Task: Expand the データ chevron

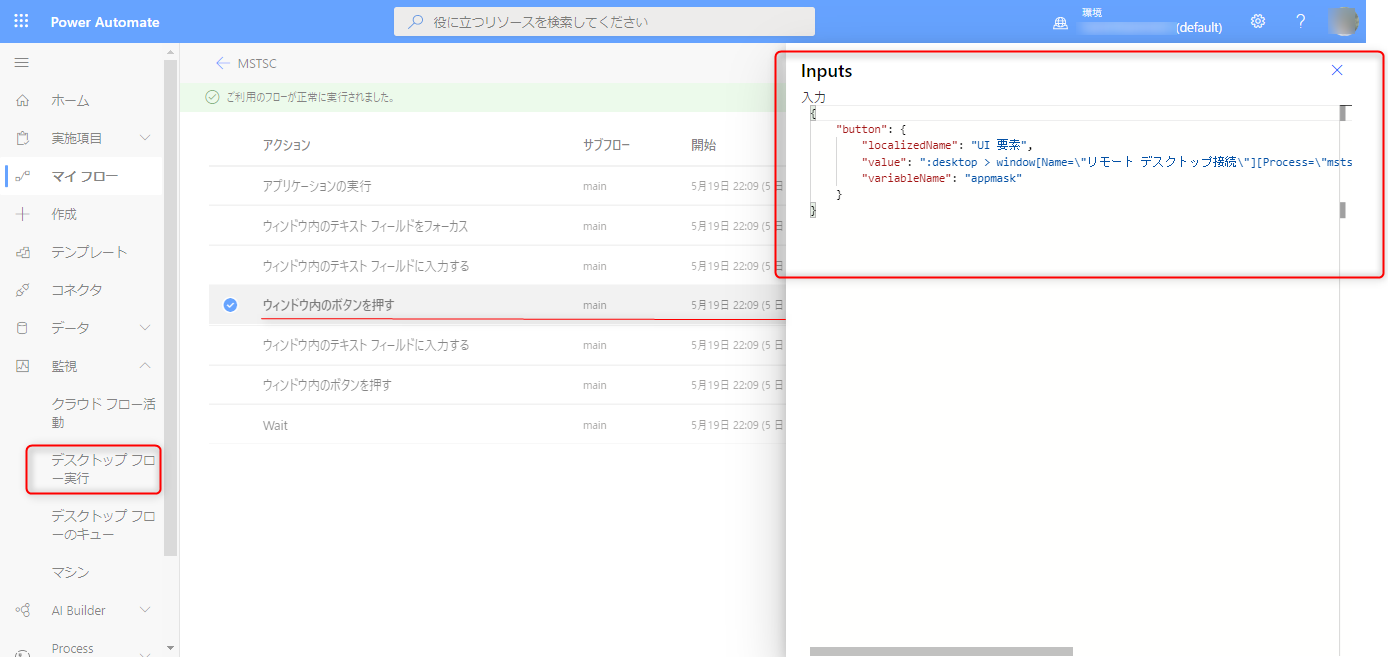Action: 145,328
